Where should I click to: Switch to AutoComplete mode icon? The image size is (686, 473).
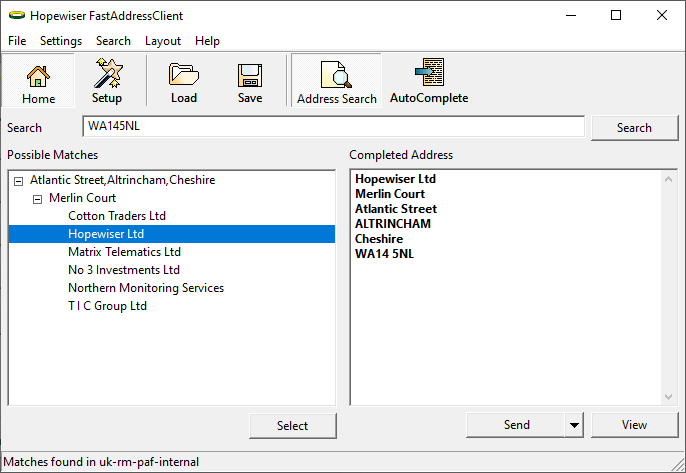pyautogui.click(x=429, y=81)
